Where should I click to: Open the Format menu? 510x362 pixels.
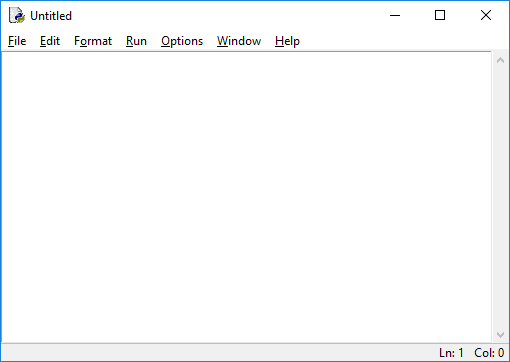93,41
